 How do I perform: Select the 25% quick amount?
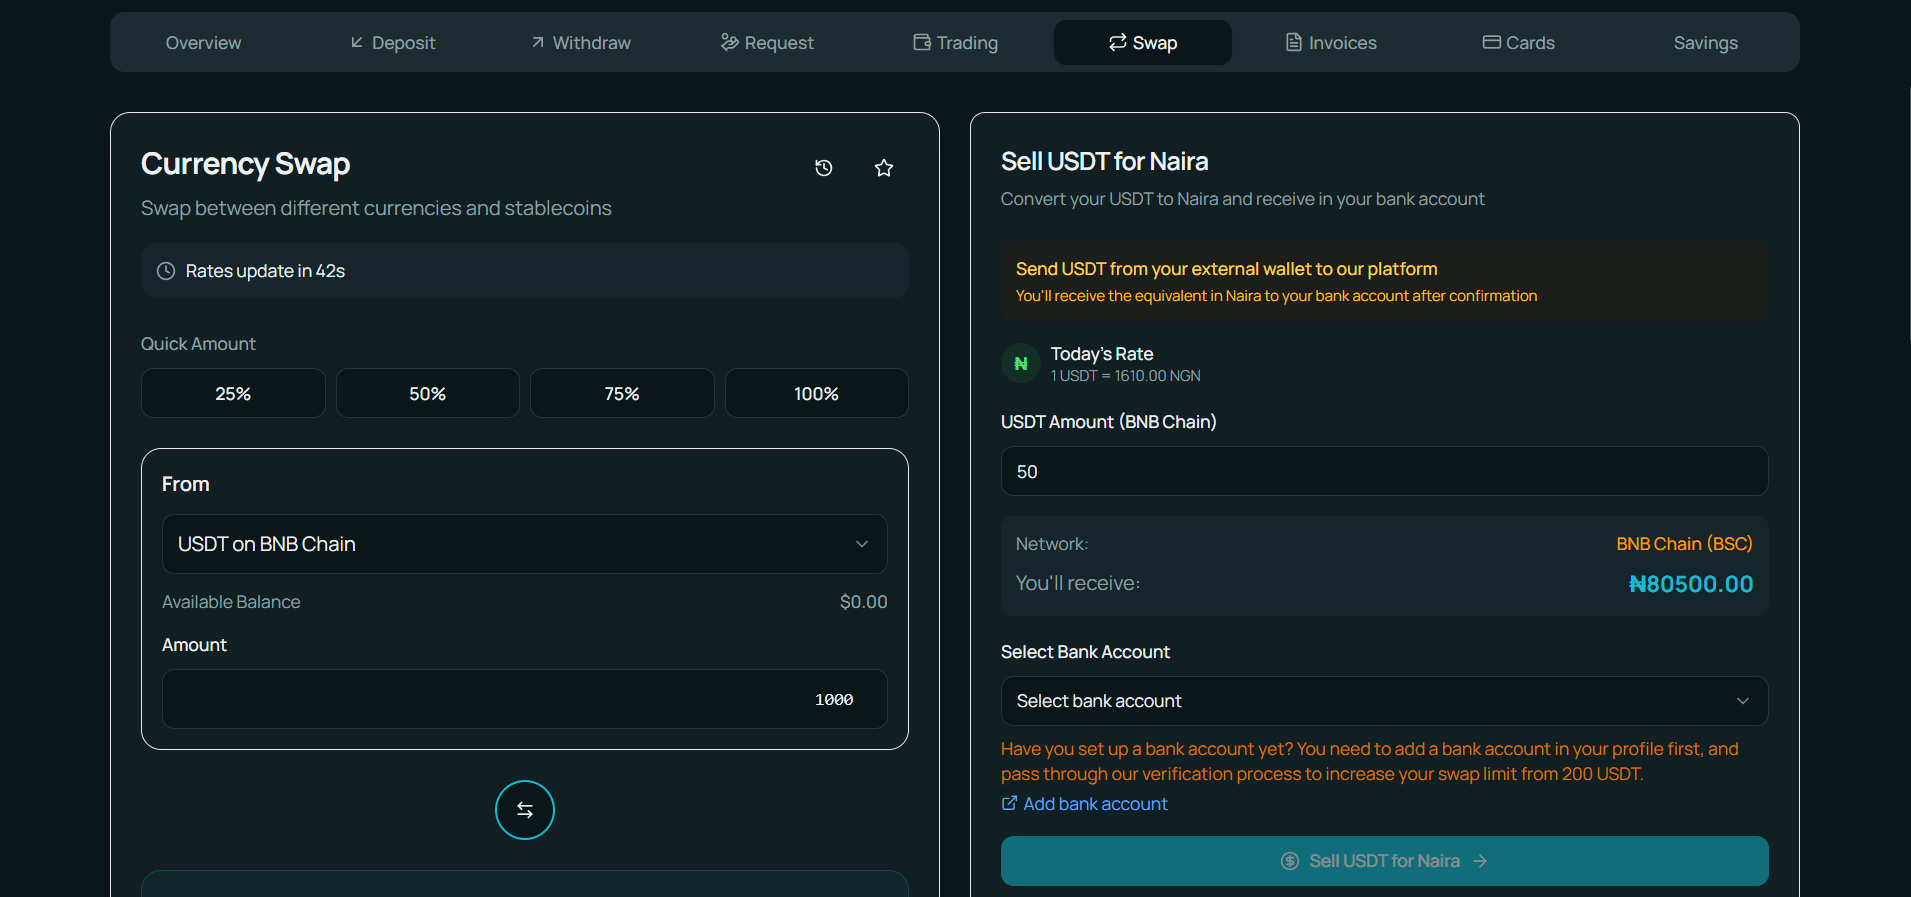233,393
